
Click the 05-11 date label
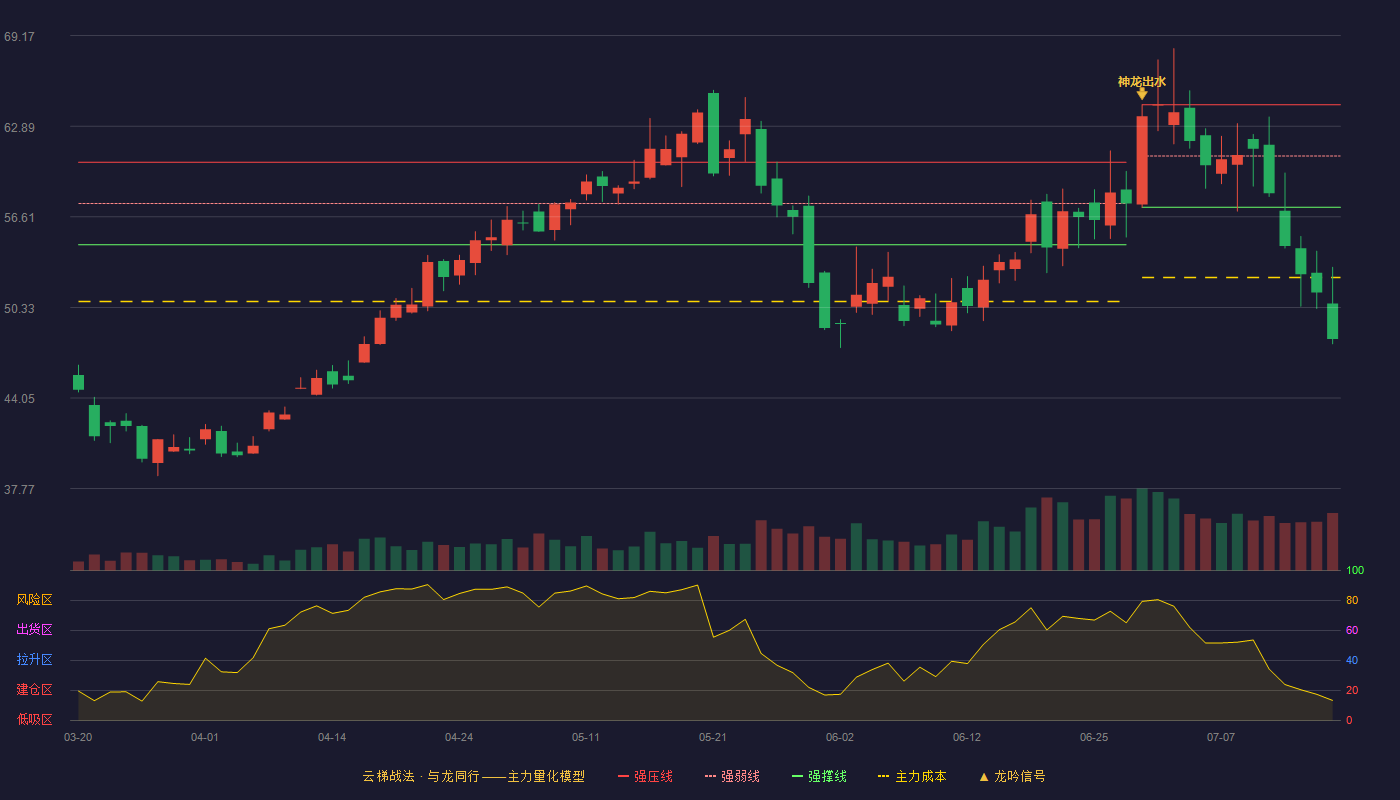point(586,737)
